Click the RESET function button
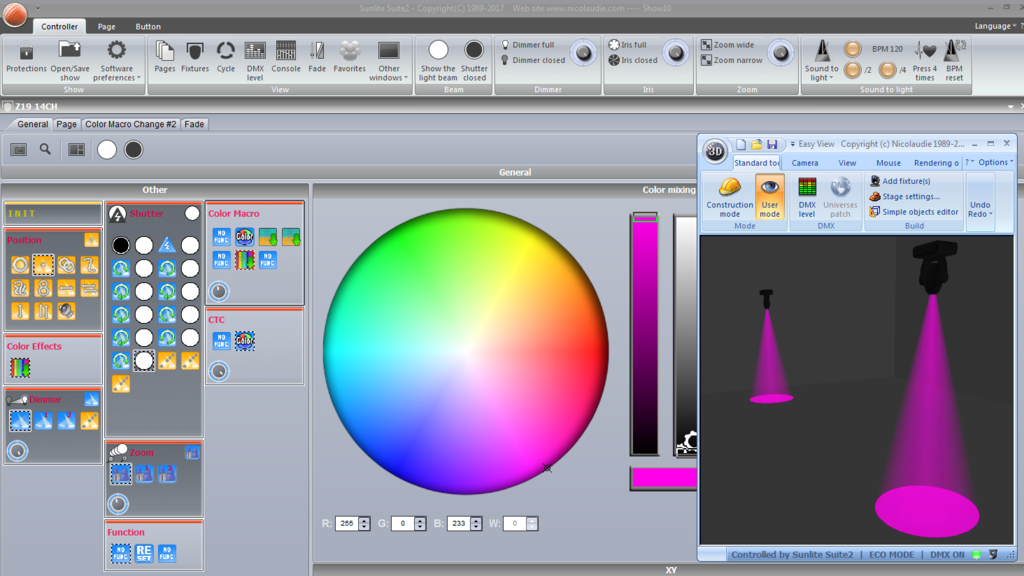 (144, 553)
